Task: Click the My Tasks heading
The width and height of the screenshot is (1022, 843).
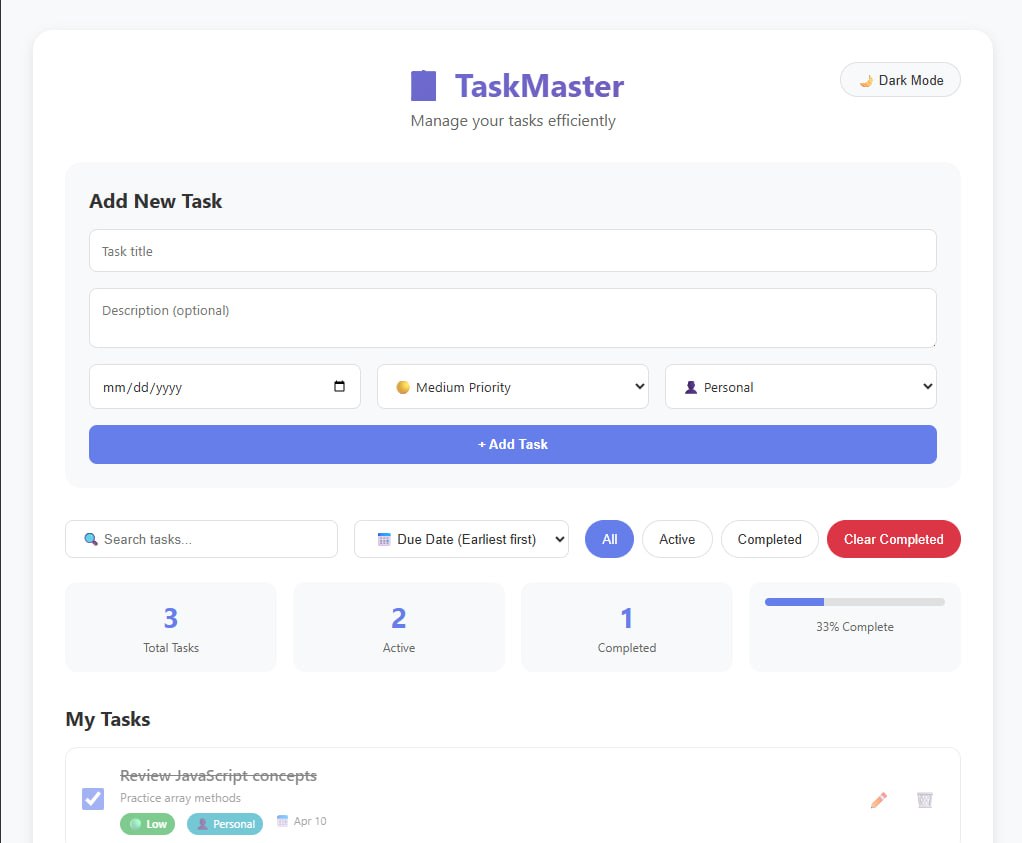Action: pos(108,719)
